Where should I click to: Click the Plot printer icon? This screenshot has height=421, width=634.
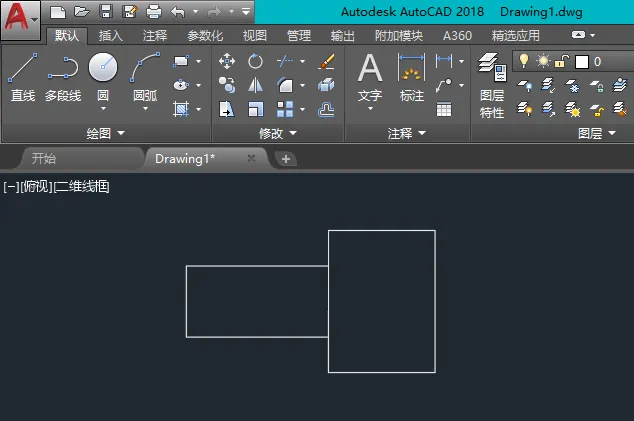coord(154,12)
